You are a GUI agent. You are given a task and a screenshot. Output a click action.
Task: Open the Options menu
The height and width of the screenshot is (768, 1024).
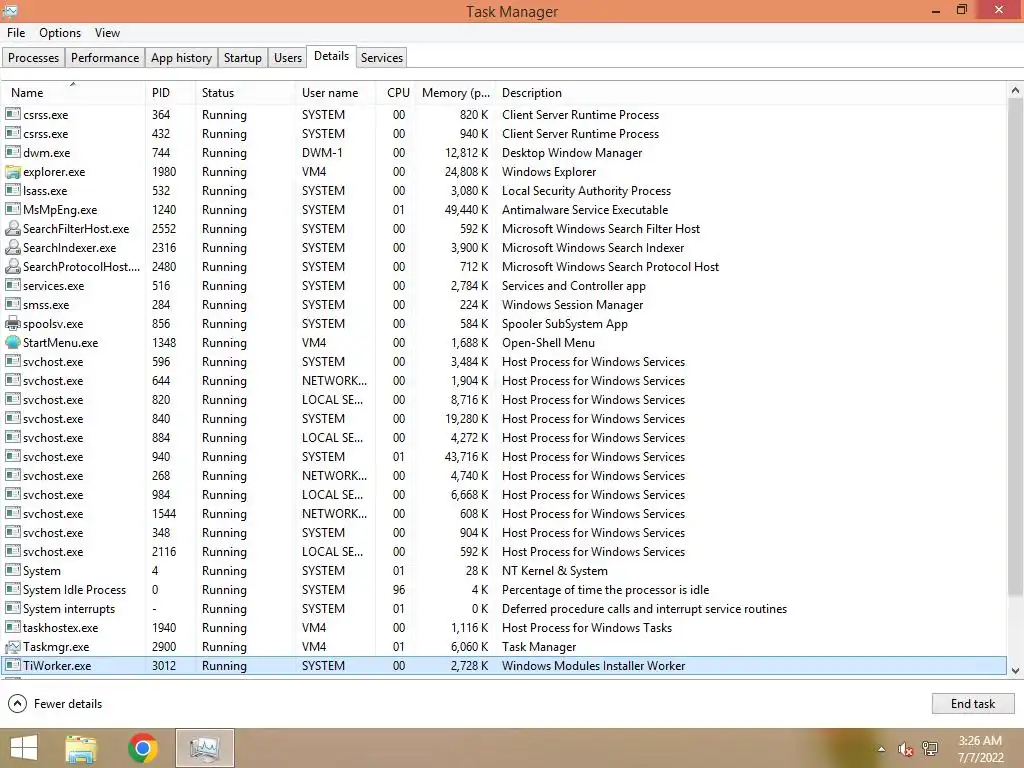(x=60, y=33)
